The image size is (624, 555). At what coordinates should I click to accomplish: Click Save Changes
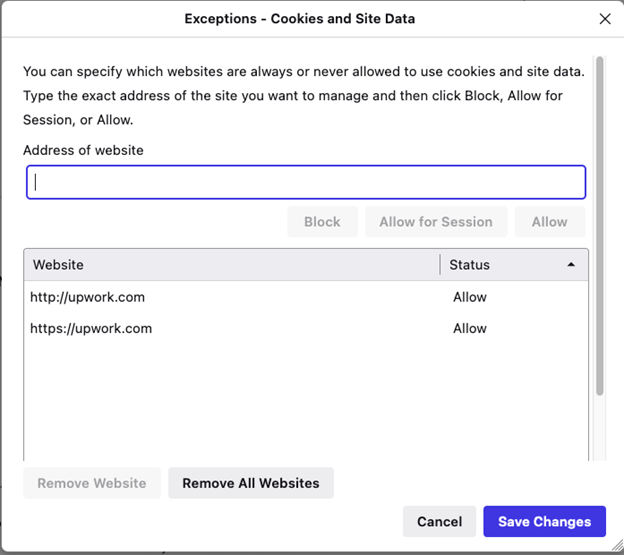tap(544, 521)
